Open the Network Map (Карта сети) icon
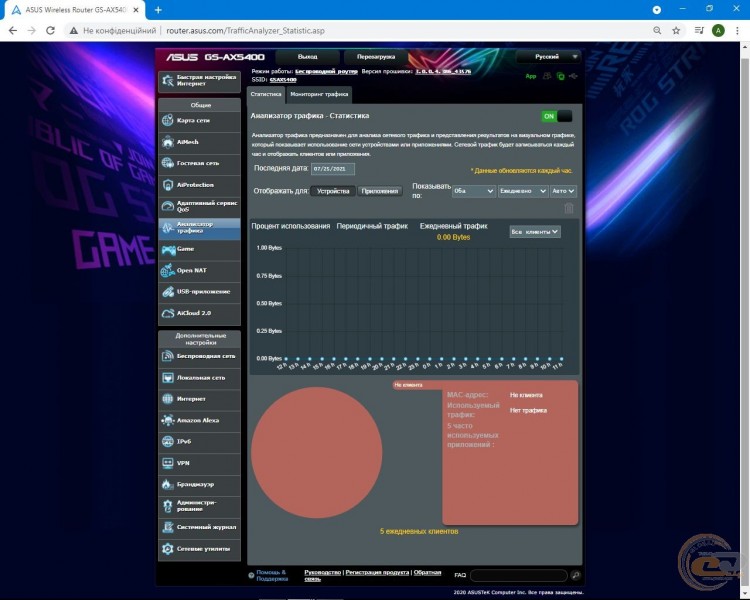This screenshot has height=600, width=750. click(167, 120)
